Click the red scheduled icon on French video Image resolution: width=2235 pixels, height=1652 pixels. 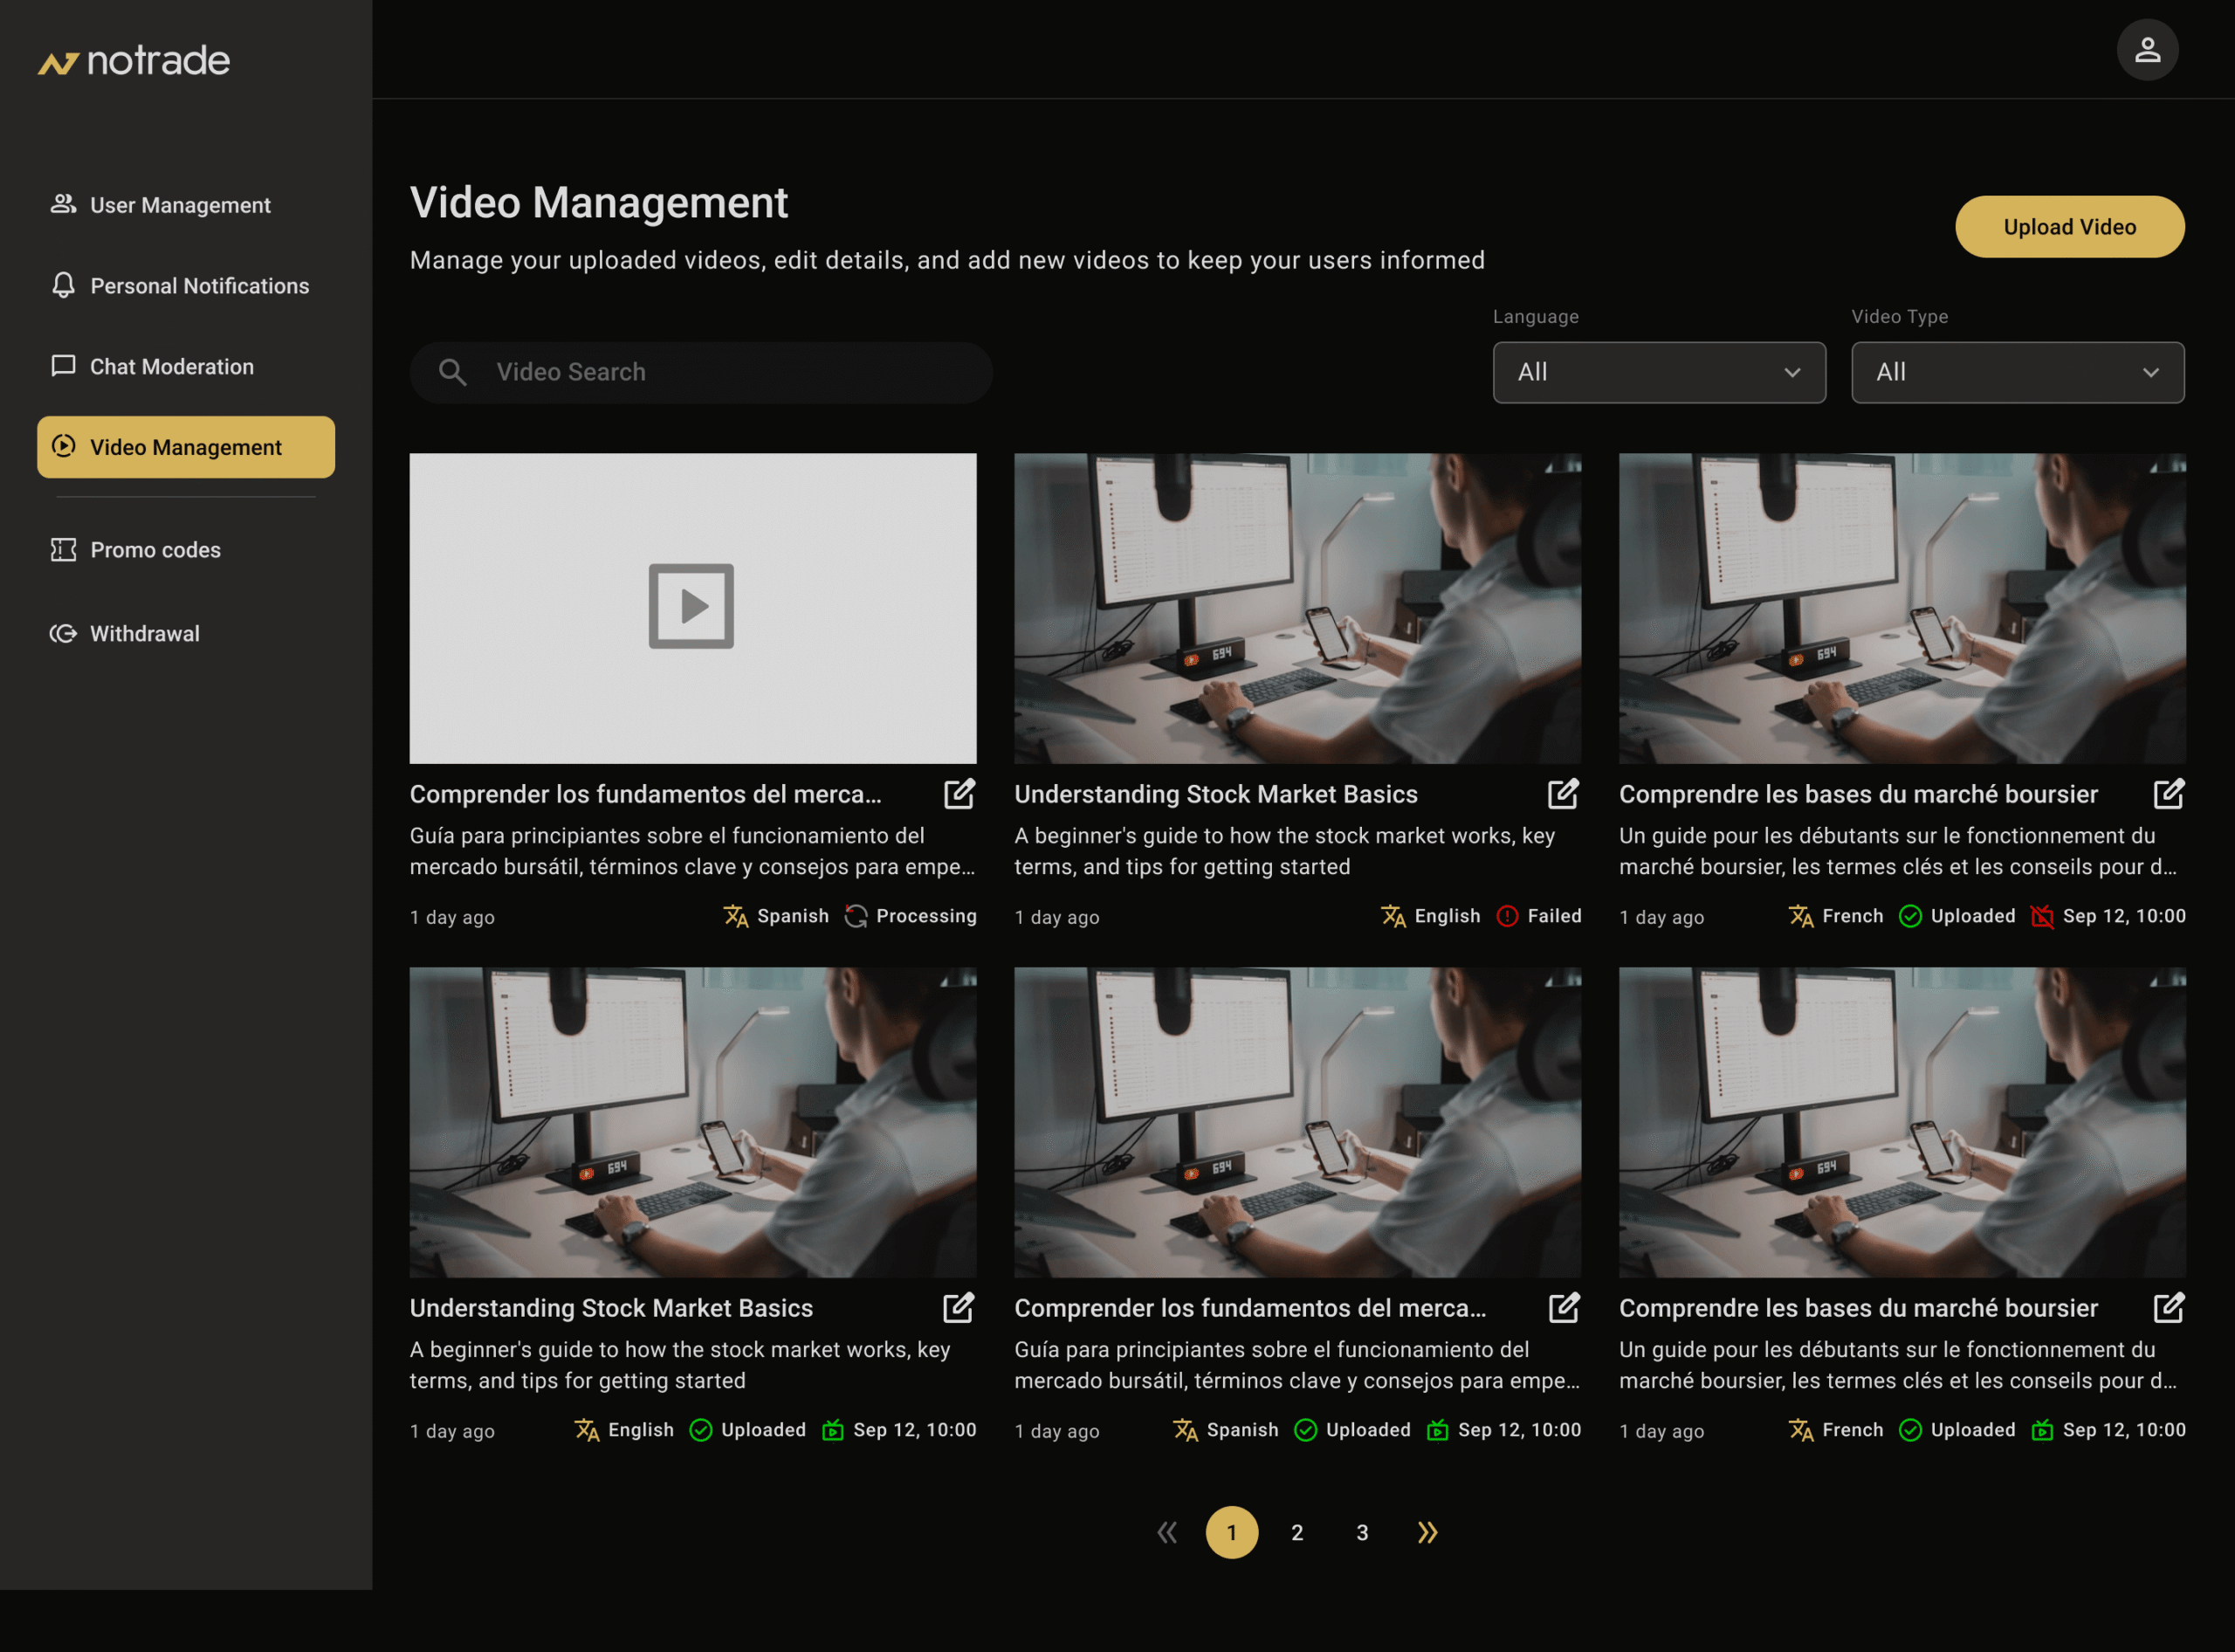point(2041,916)
